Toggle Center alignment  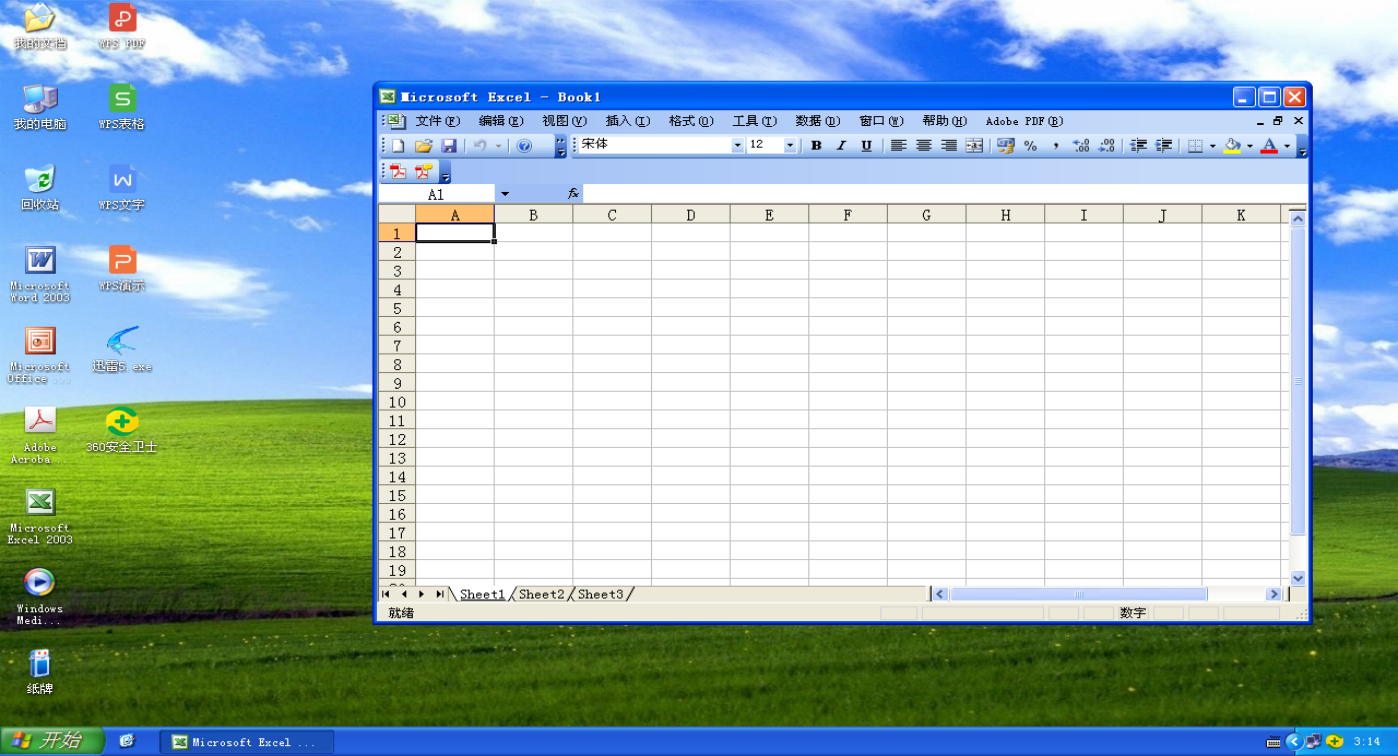coord(923,146)
